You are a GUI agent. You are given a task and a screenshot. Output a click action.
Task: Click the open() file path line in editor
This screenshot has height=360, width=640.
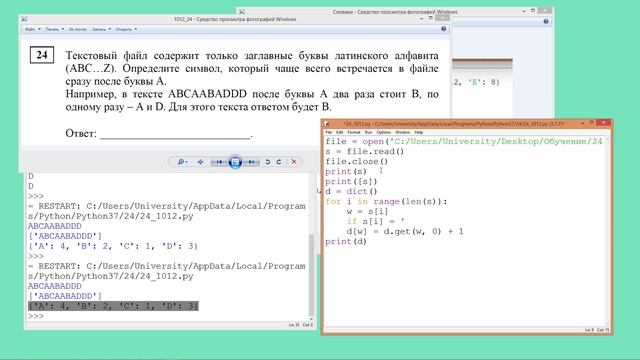click(x=464, y=142)
